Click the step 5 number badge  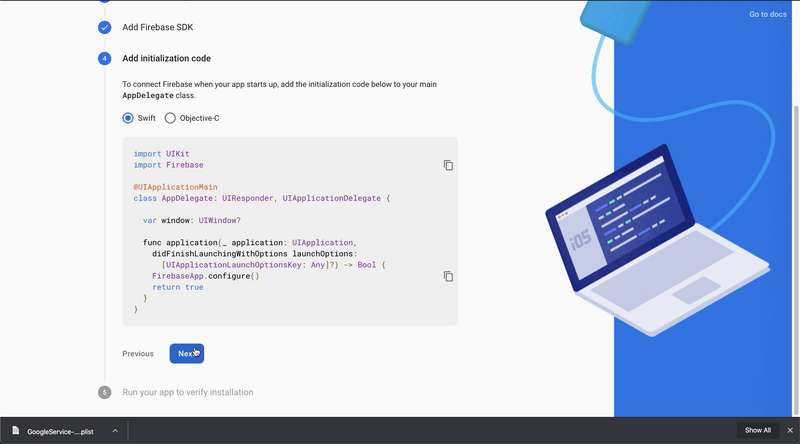tap(105, 392)
